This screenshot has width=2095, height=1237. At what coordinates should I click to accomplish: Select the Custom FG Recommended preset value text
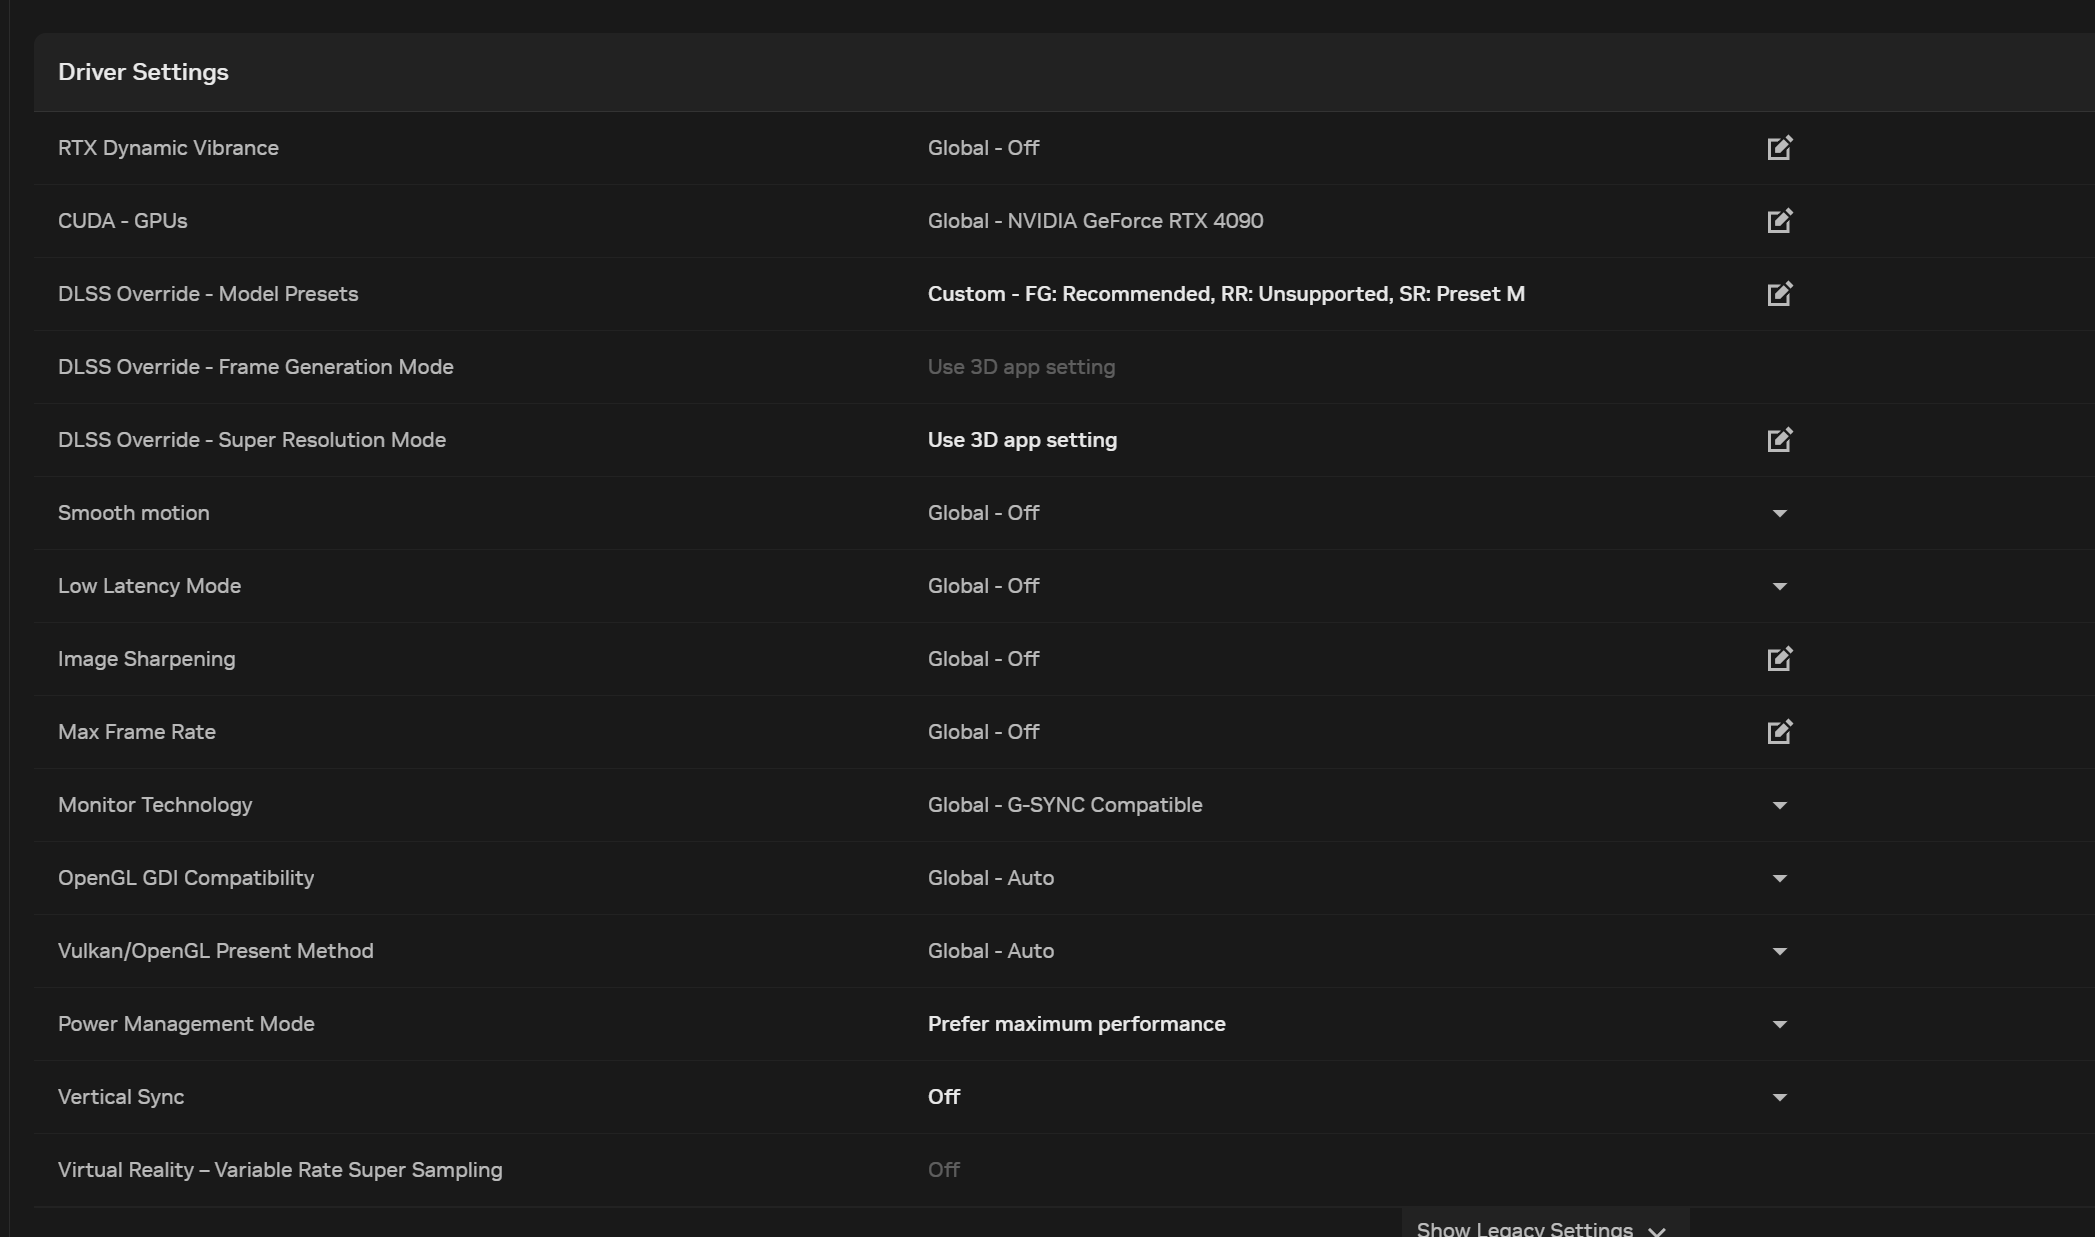[x=1225, y=294]
